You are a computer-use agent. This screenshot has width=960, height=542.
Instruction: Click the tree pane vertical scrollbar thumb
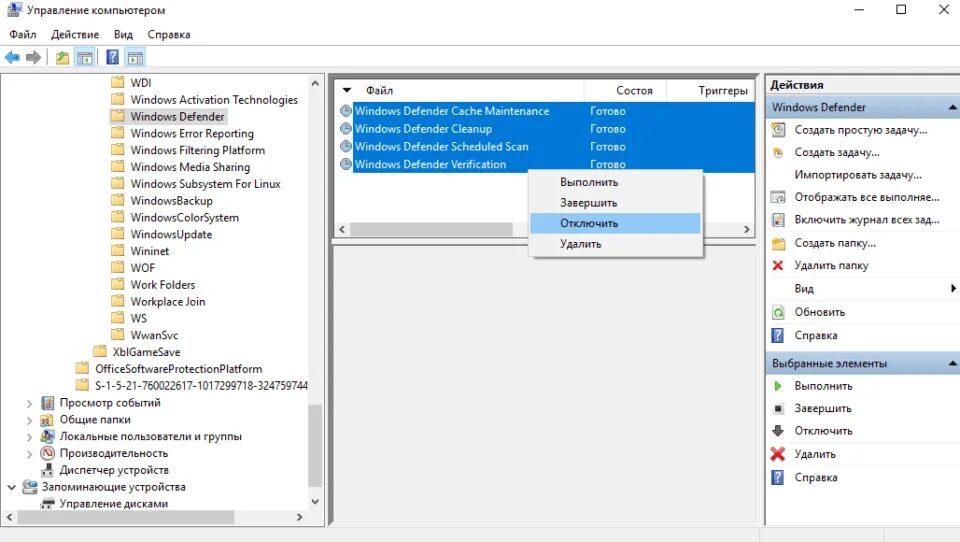click(315, 445)
